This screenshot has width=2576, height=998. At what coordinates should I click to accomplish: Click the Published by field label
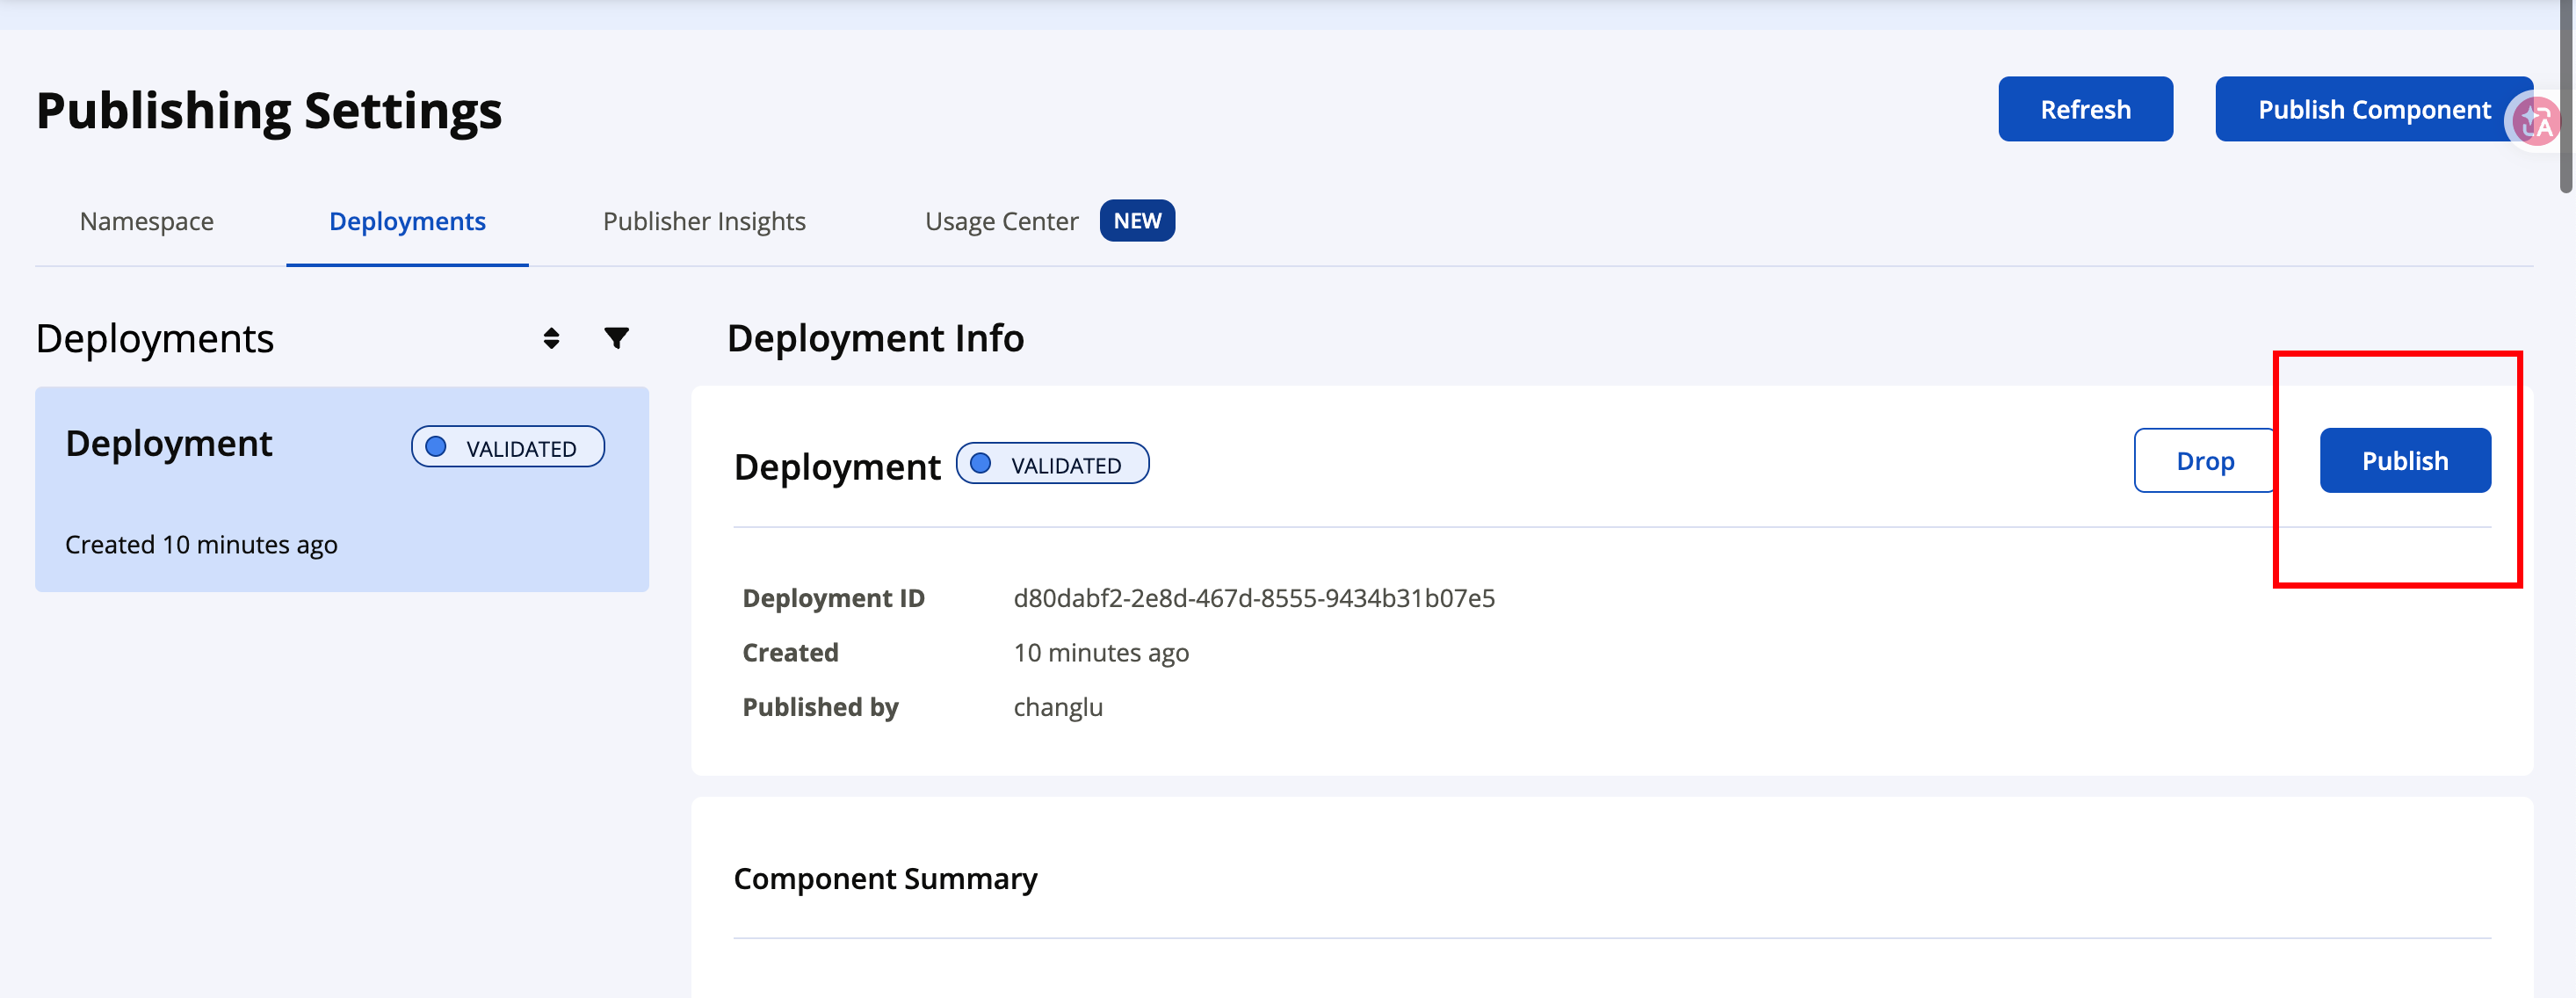tap(820, 707)
